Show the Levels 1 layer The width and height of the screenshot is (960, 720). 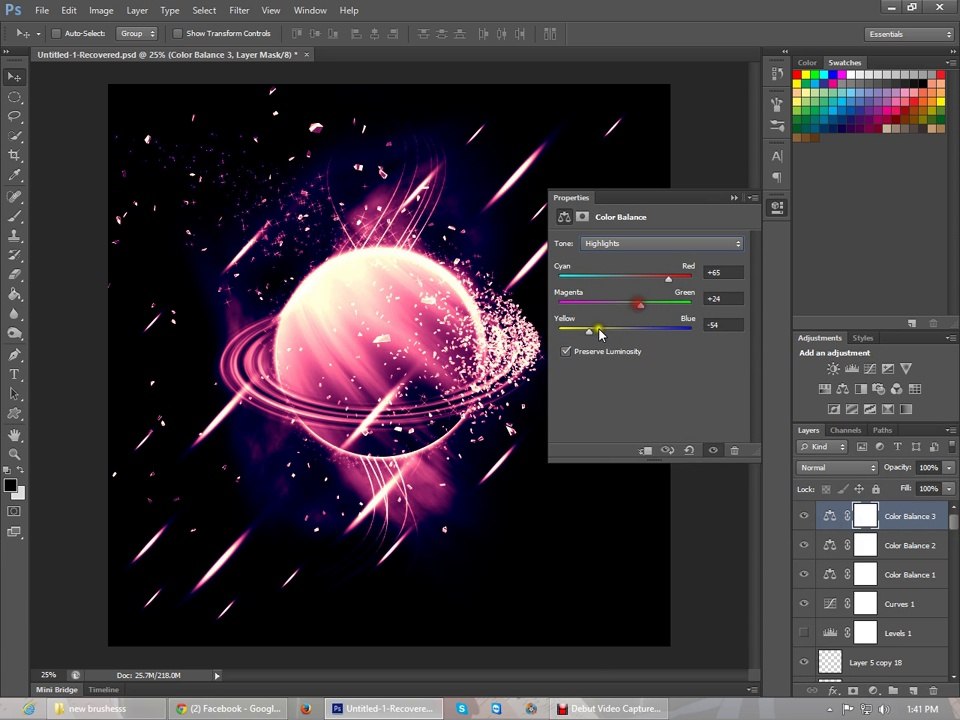click(x=804, y=633)
